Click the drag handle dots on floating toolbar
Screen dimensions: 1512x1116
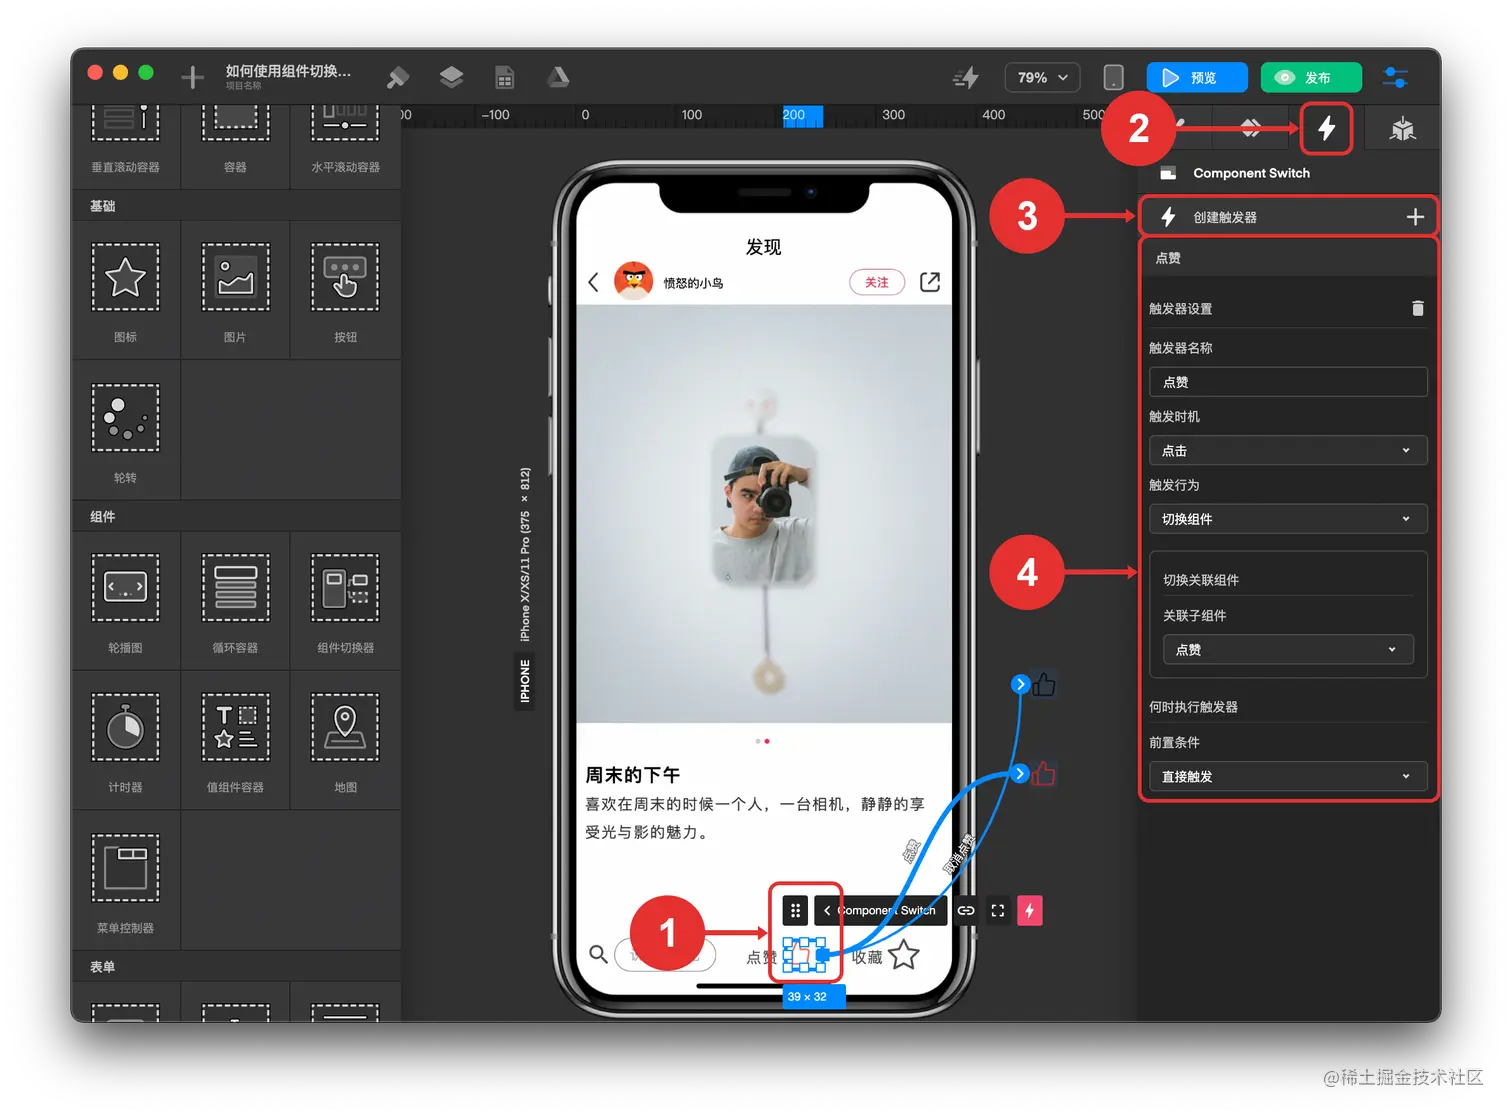795,910
